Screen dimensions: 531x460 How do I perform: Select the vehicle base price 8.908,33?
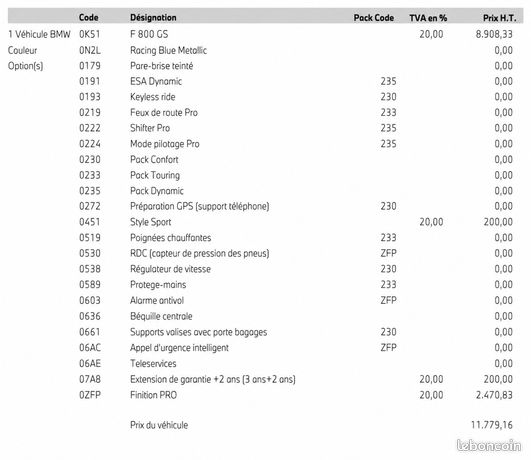pyautogui.click(x=494, y=34)
